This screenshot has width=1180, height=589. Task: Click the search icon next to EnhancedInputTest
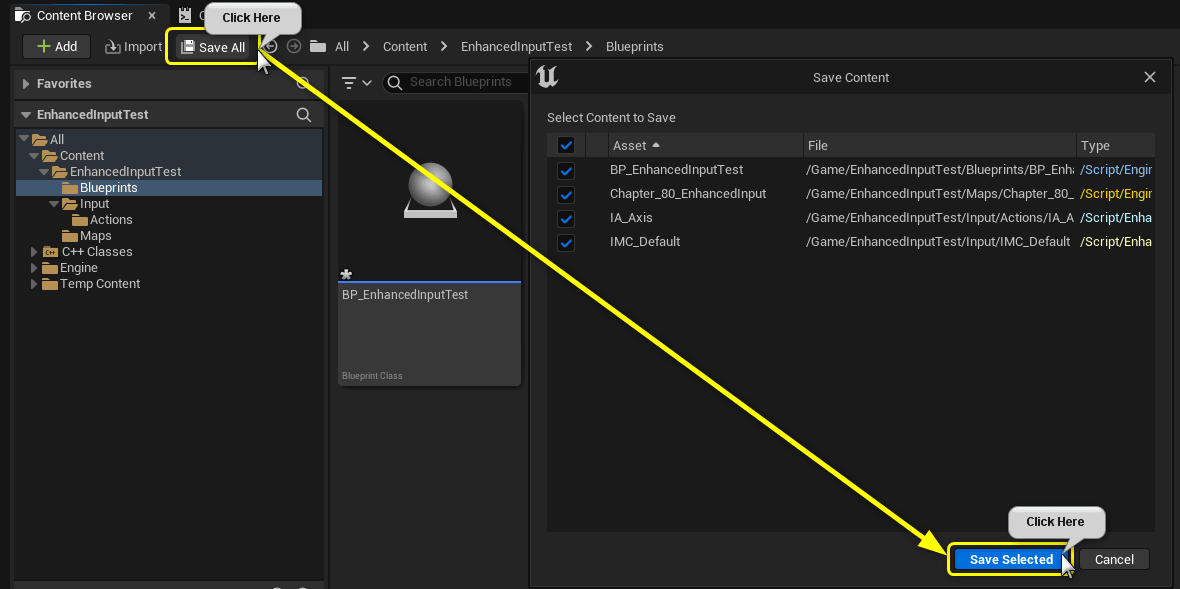click(304, 114)
